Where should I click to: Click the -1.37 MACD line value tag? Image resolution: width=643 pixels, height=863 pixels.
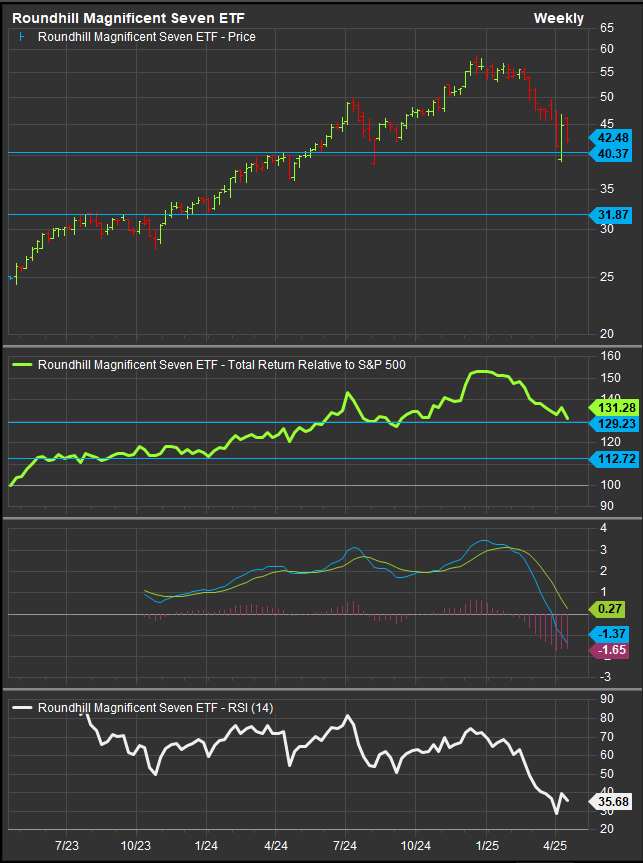point(609,633)
